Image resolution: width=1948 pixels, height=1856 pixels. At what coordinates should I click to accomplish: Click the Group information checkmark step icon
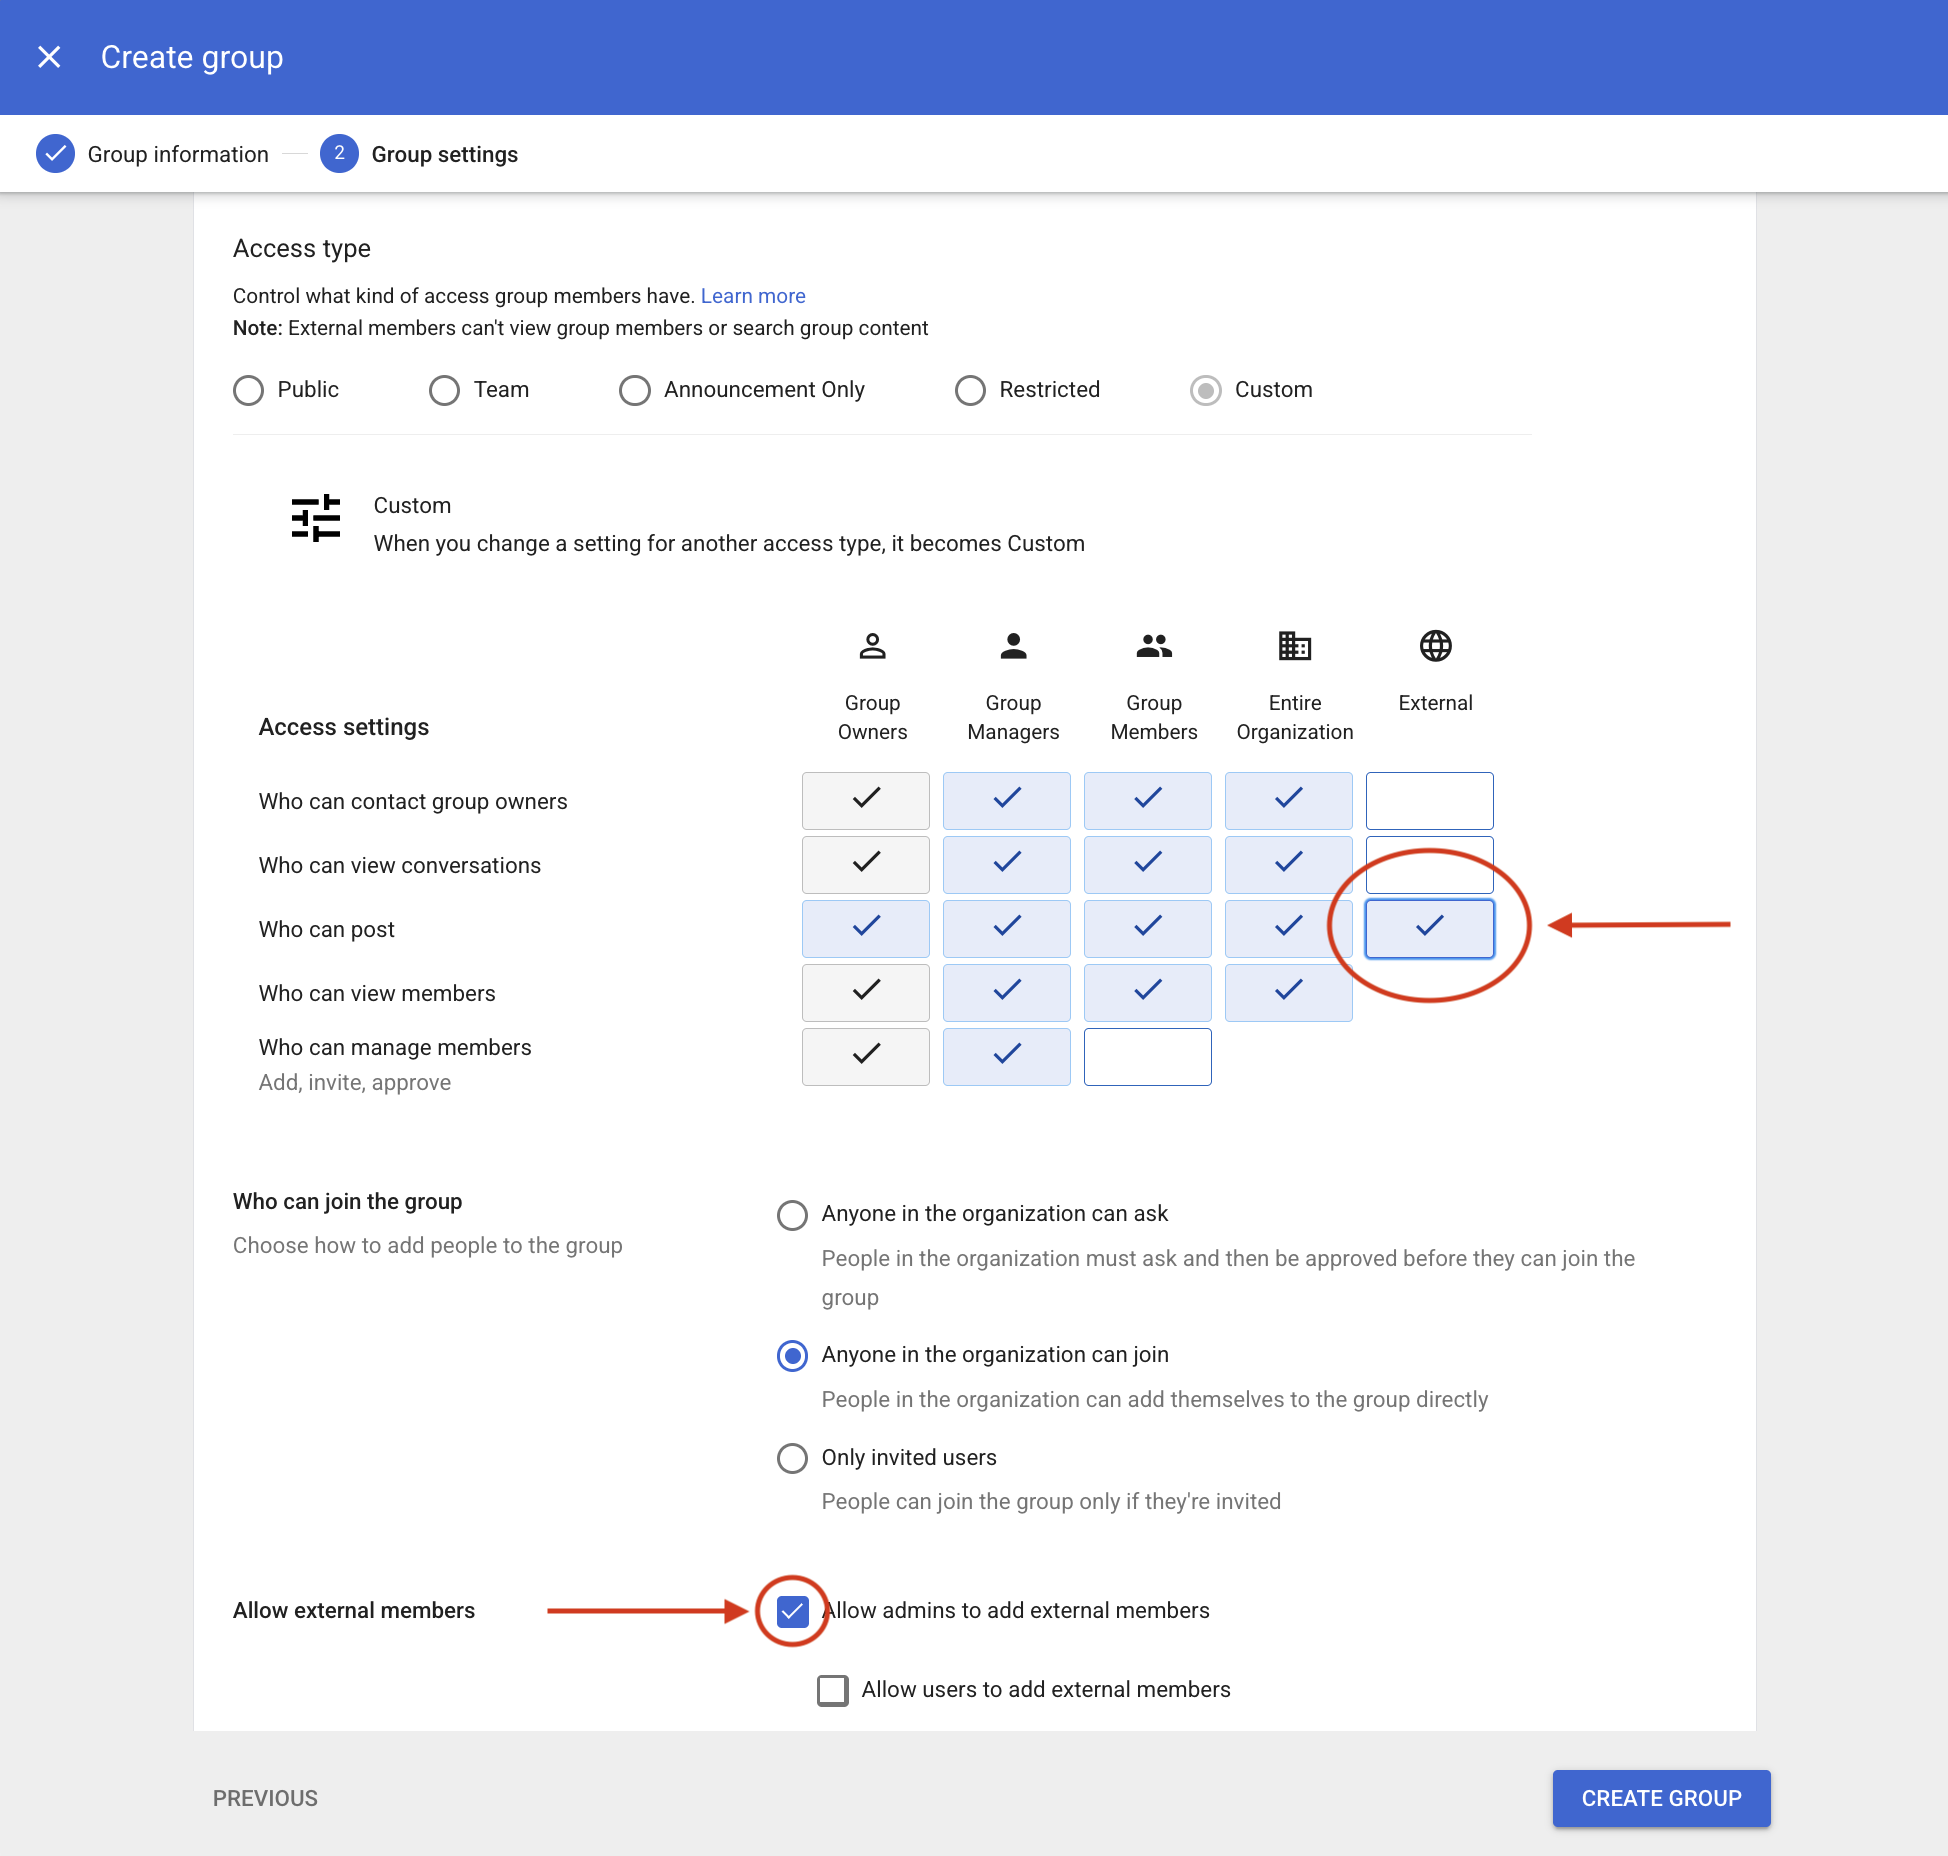[x=55, y=154]
